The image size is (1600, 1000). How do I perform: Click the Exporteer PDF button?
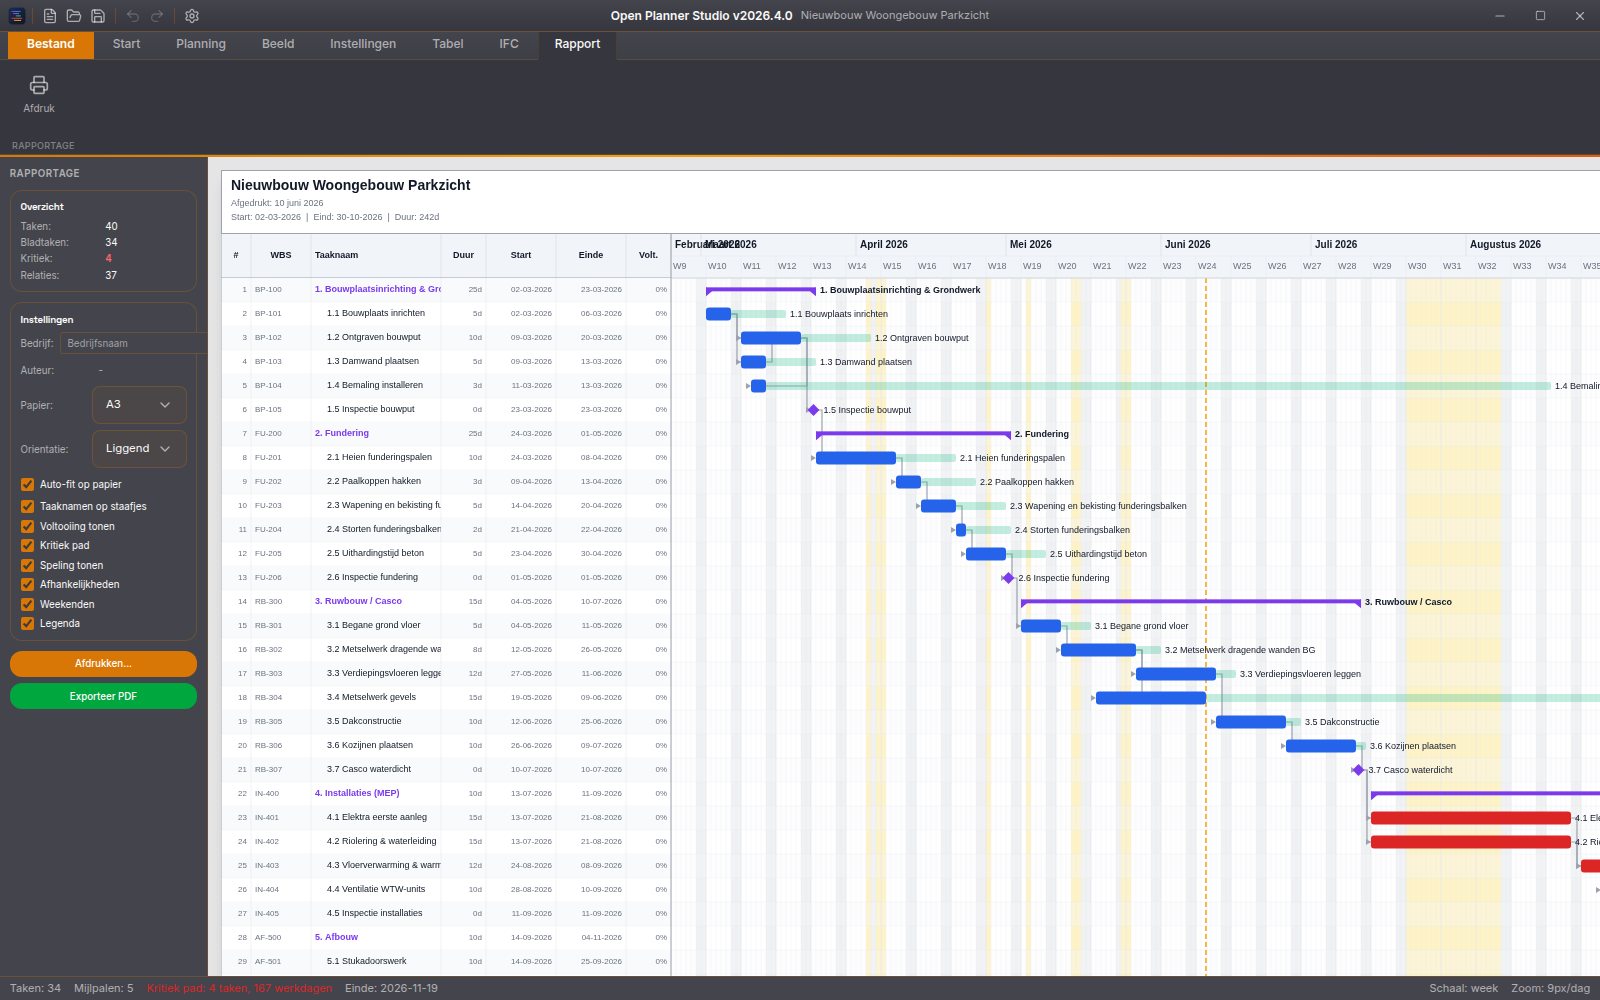(103, 696)
